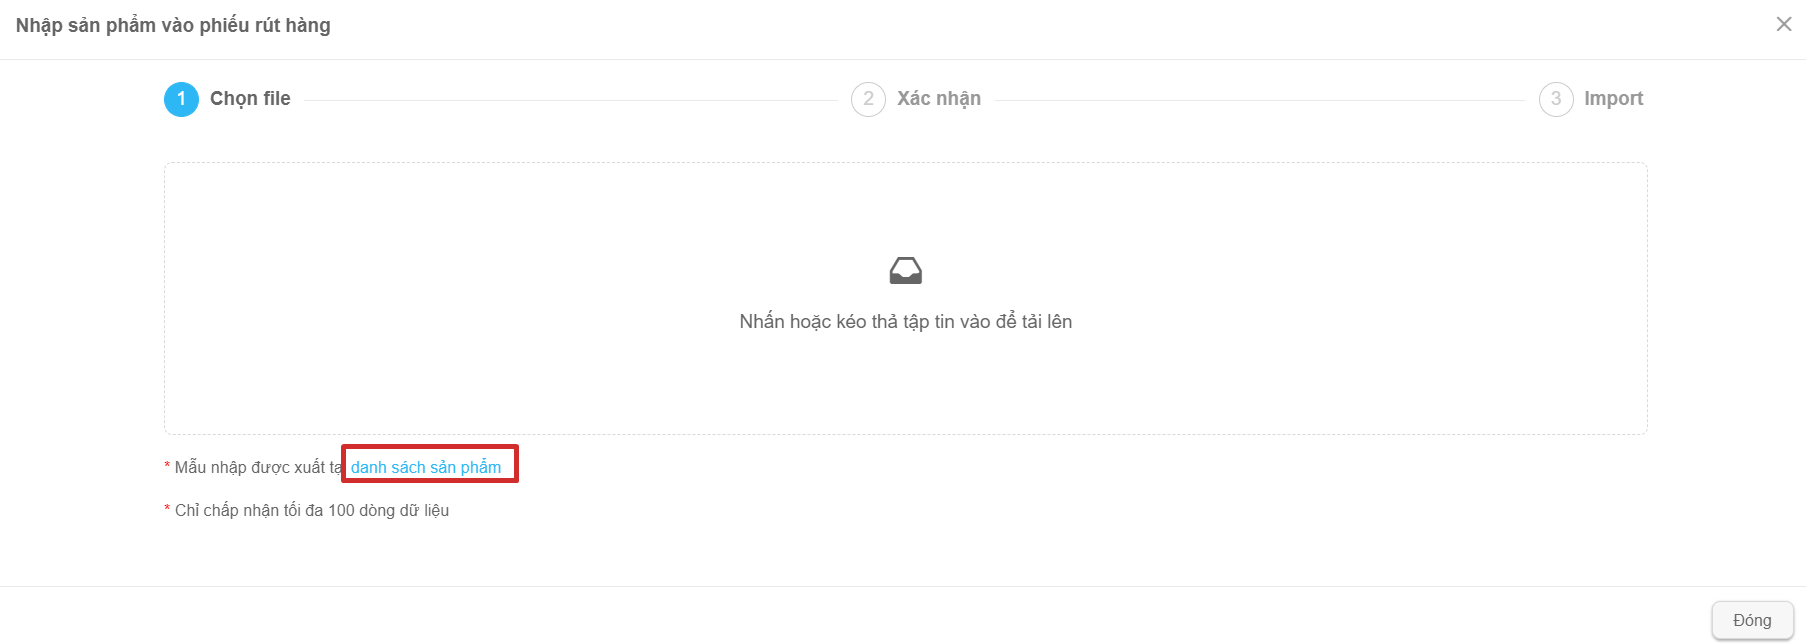Open the "danh sách sản phẩm" link
This screenshot has height=643, width=1806.
point(426,467)
